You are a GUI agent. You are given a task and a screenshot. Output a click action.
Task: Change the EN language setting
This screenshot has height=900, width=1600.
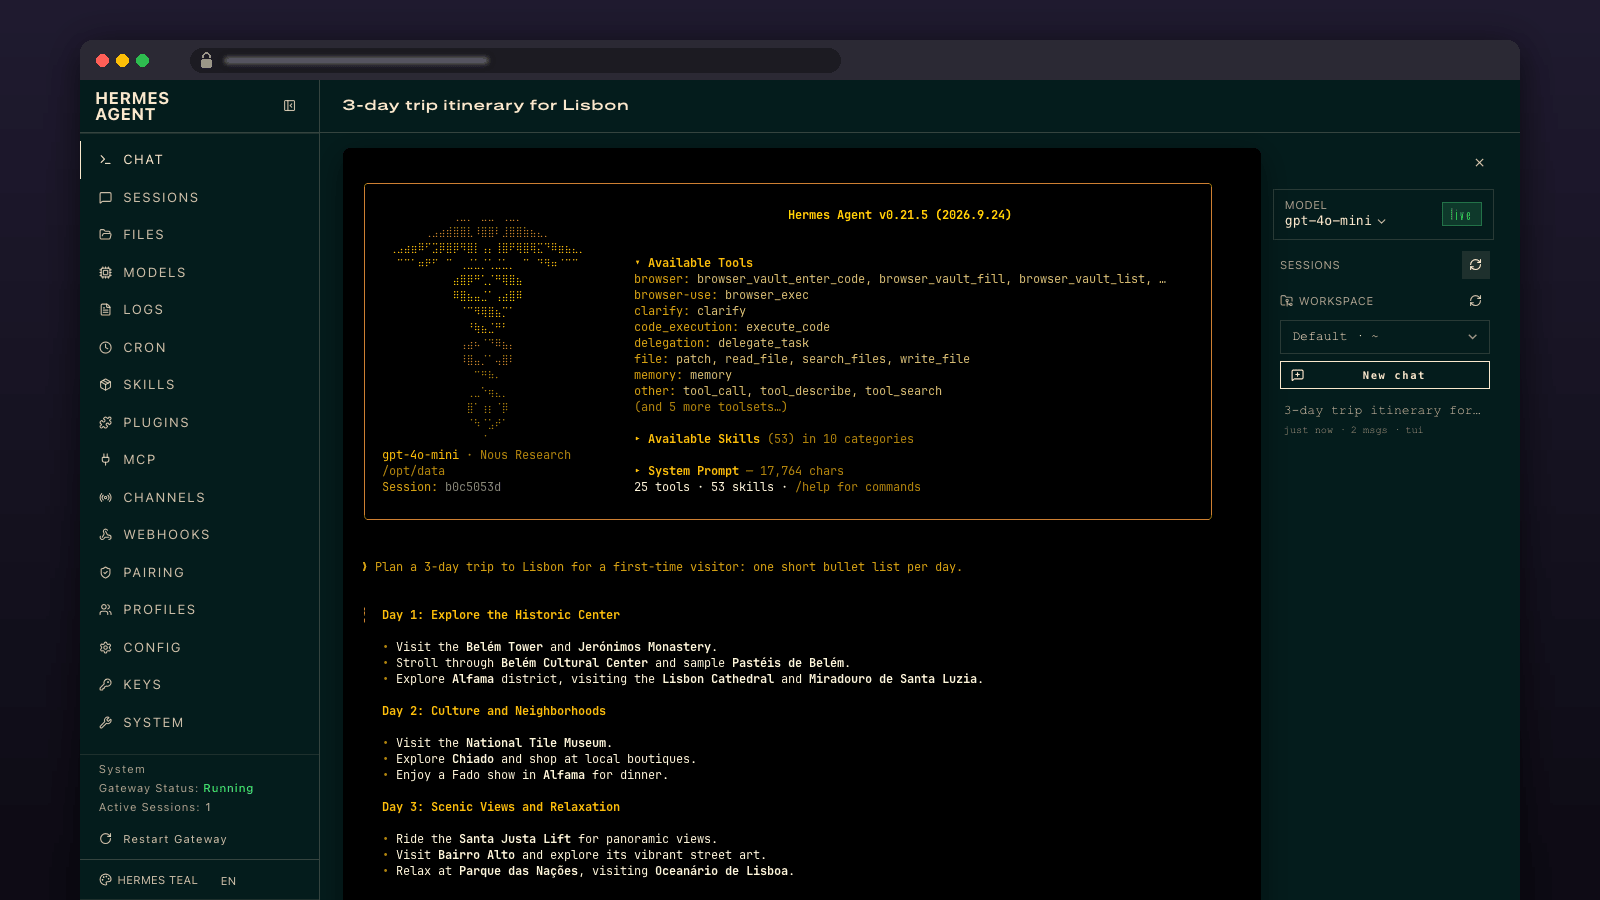point(228,881)
